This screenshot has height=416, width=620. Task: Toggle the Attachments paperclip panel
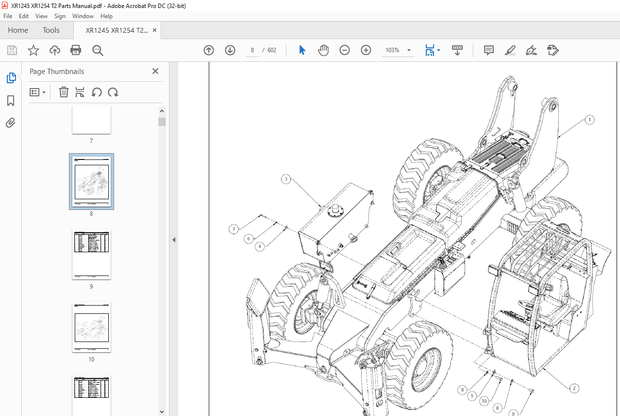pyautogui.click(x=11, y=123)
